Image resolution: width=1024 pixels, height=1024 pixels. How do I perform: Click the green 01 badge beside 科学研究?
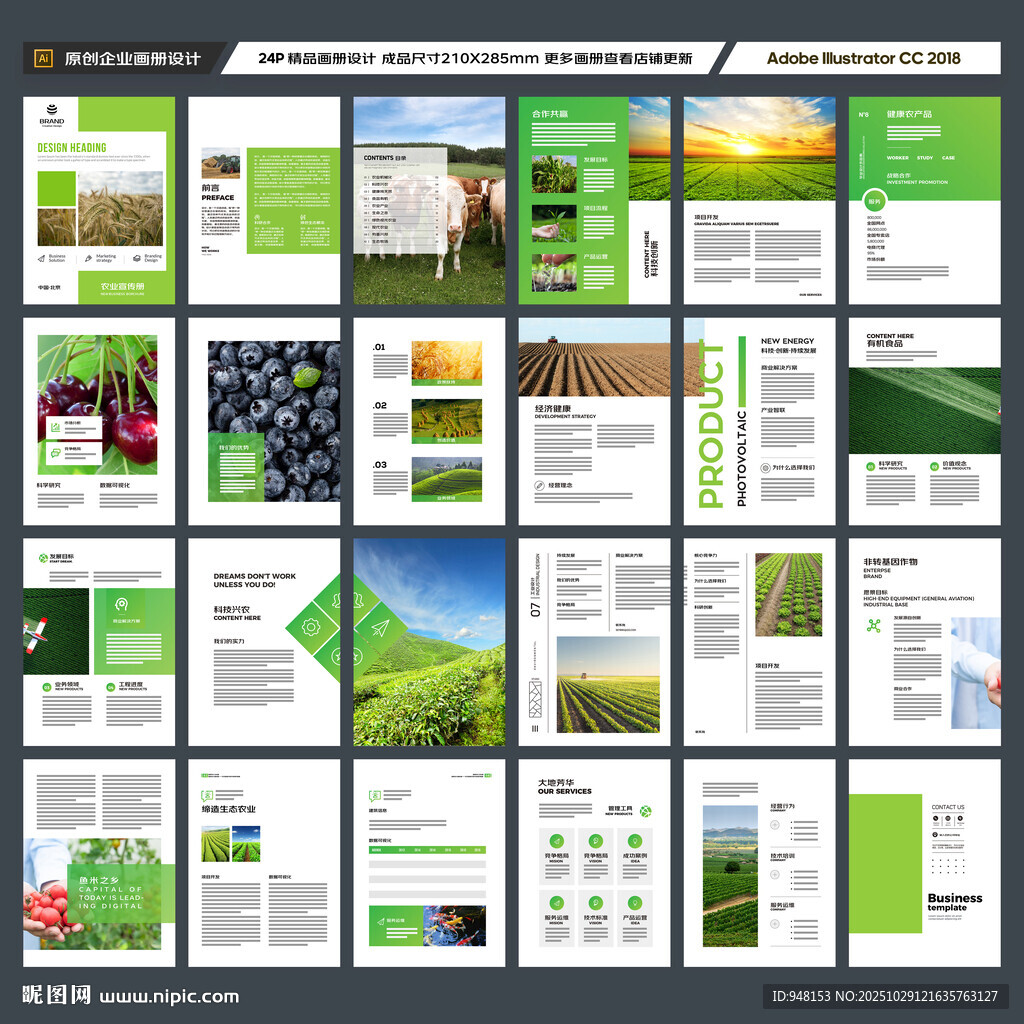(870, 466)
